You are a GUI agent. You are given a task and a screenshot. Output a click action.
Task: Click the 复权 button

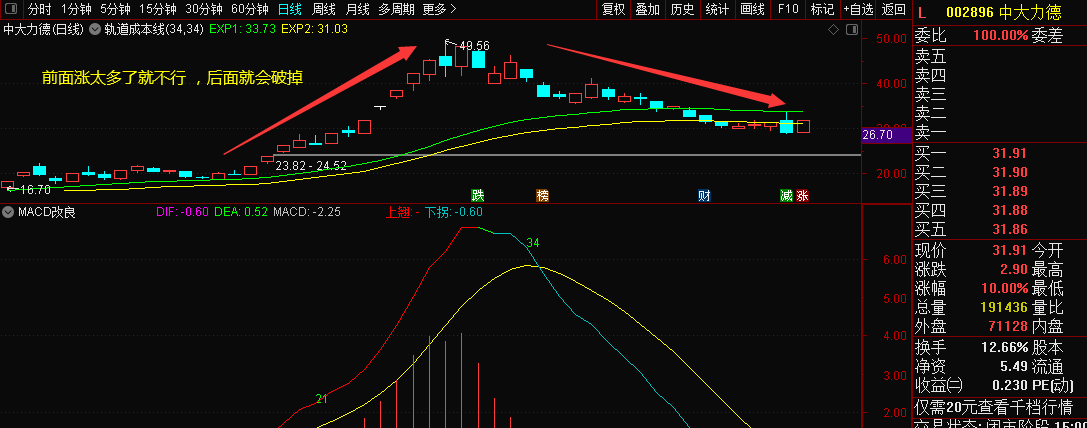(614, 9)
